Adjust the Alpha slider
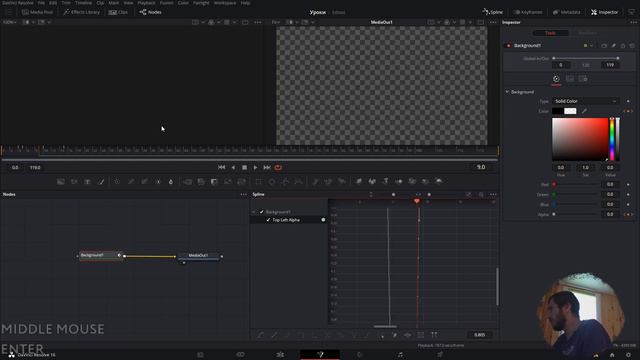Screen dimensions: 640x360 click(576, 214)
